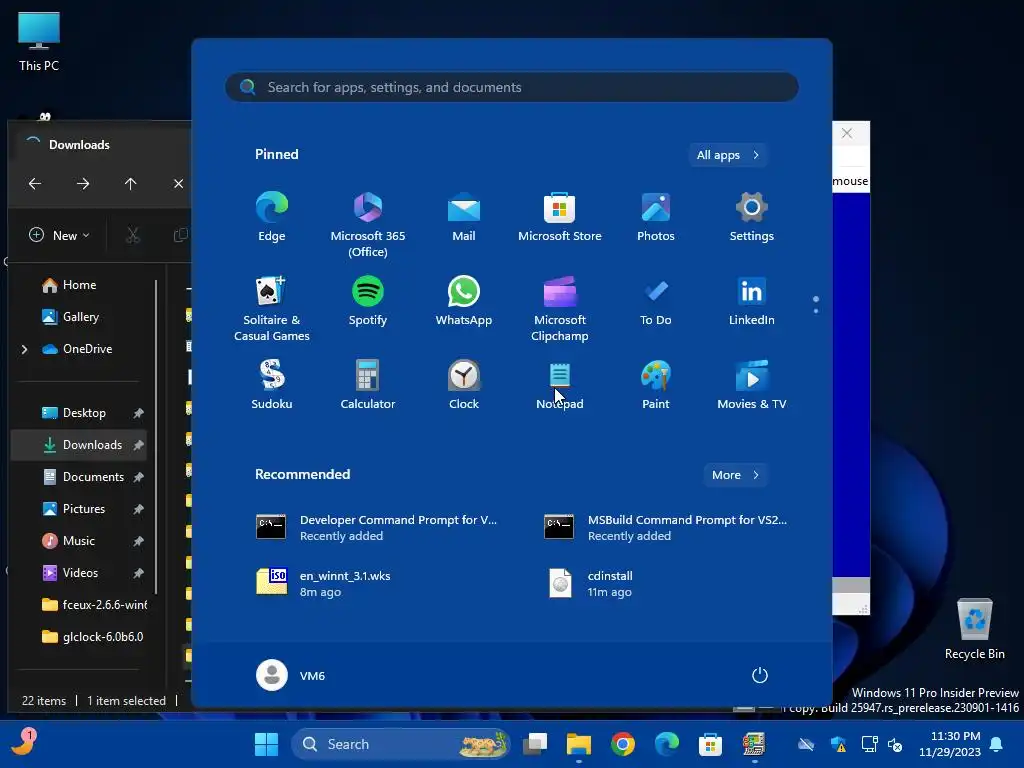Image resolution: width=1024 pixels, height=768 pixels.
Task: Open the Mail app
Action: point(464,217)
